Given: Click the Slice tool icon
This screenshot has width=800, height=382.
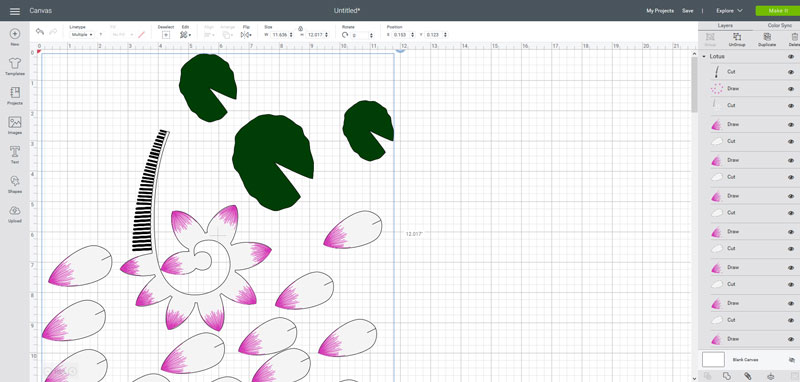Looking at the screenshot, I should [708, 376].
